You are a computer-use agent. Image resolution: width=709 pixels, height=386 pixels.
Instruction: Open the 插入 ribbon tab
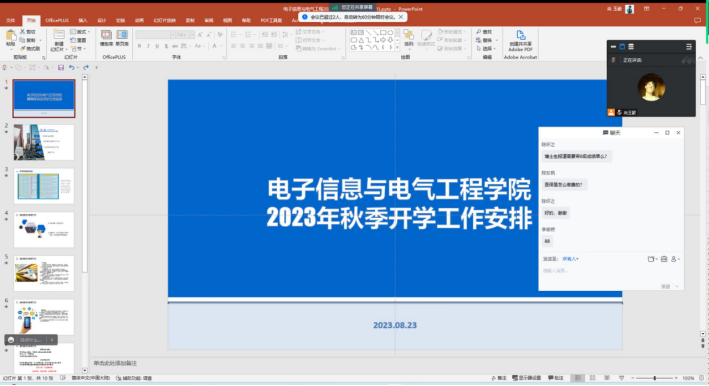coord(83,20)
